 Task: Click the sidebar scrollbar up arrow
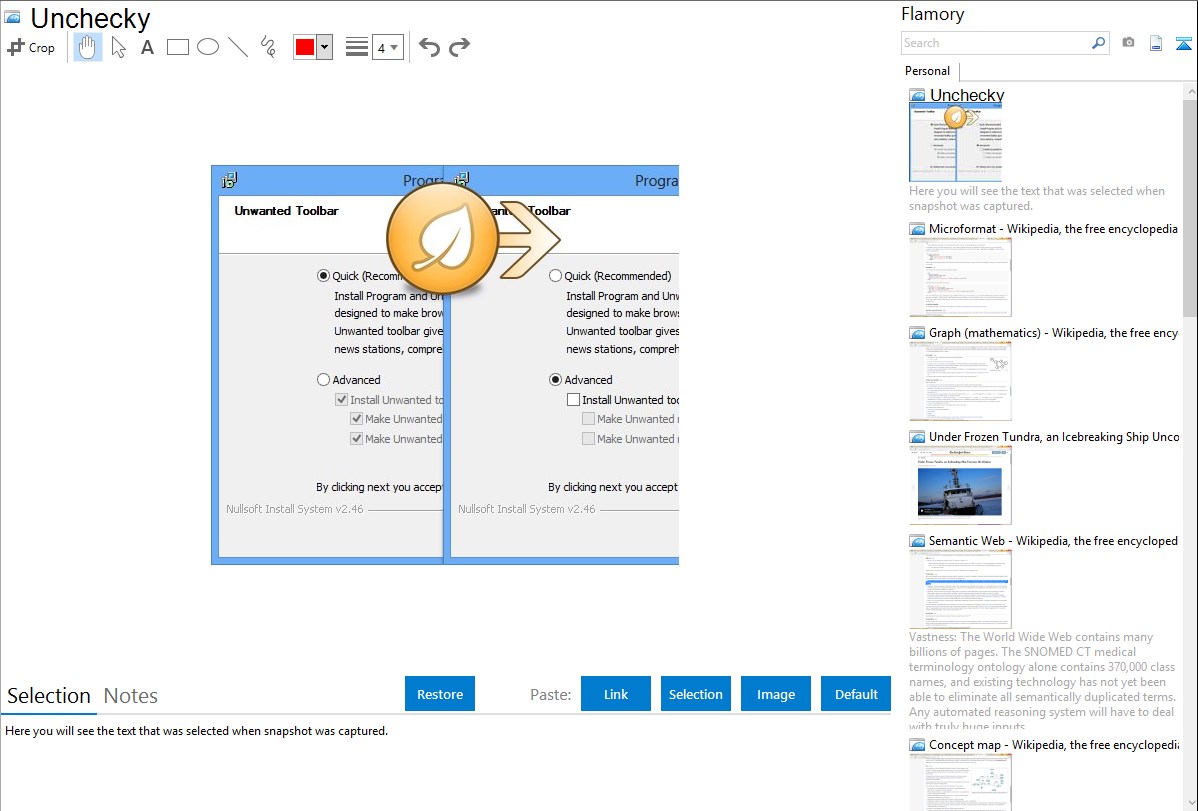coord(1190,91)
